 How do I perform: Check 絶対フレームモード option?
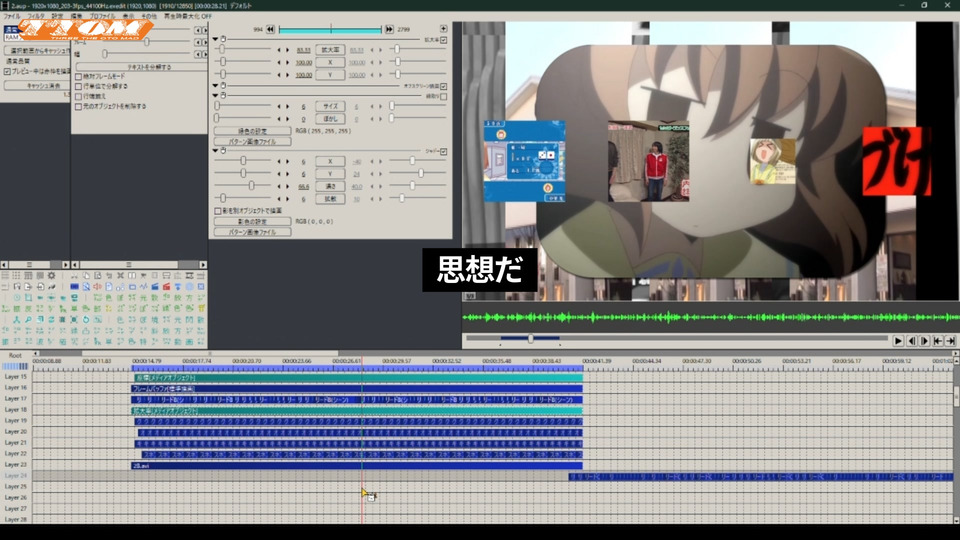click(x=78, y=77)
